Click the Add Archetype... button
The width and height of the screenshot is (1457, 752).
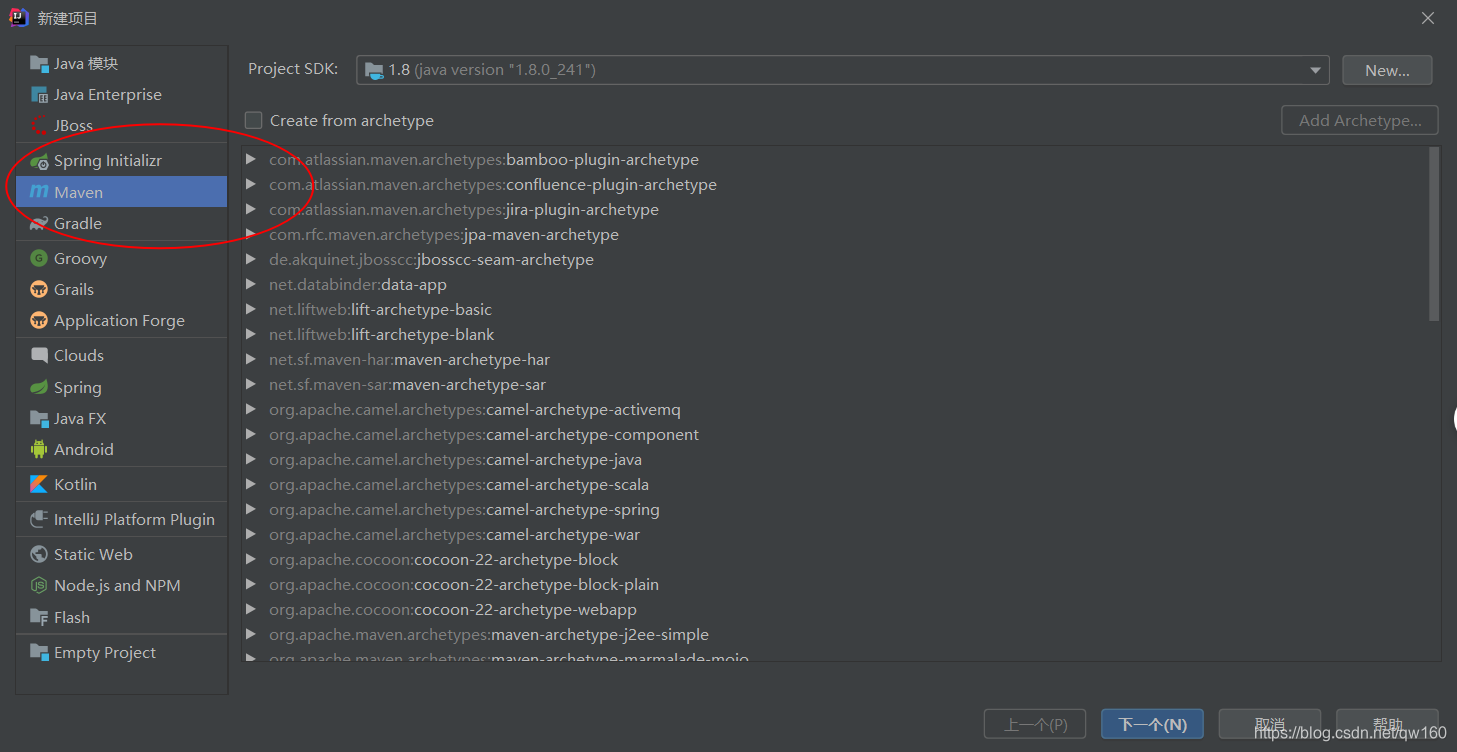click(1360, 121)
